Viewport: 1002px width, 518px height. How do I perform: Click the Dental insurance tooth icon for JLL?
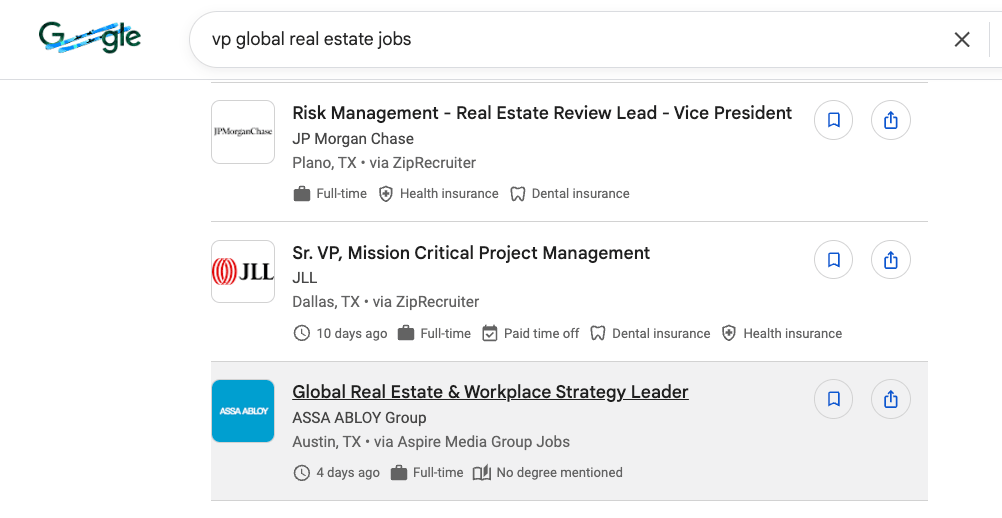pos(598,333)
